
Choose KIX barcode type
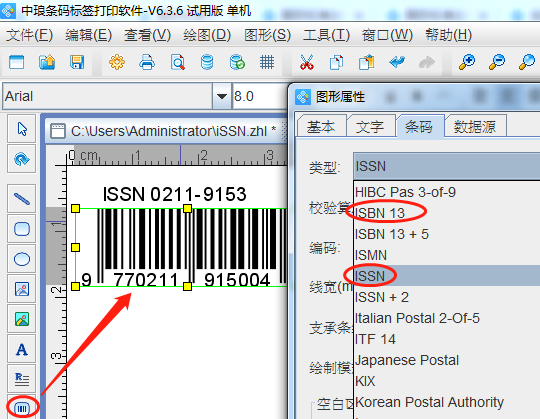coord(447,381)
